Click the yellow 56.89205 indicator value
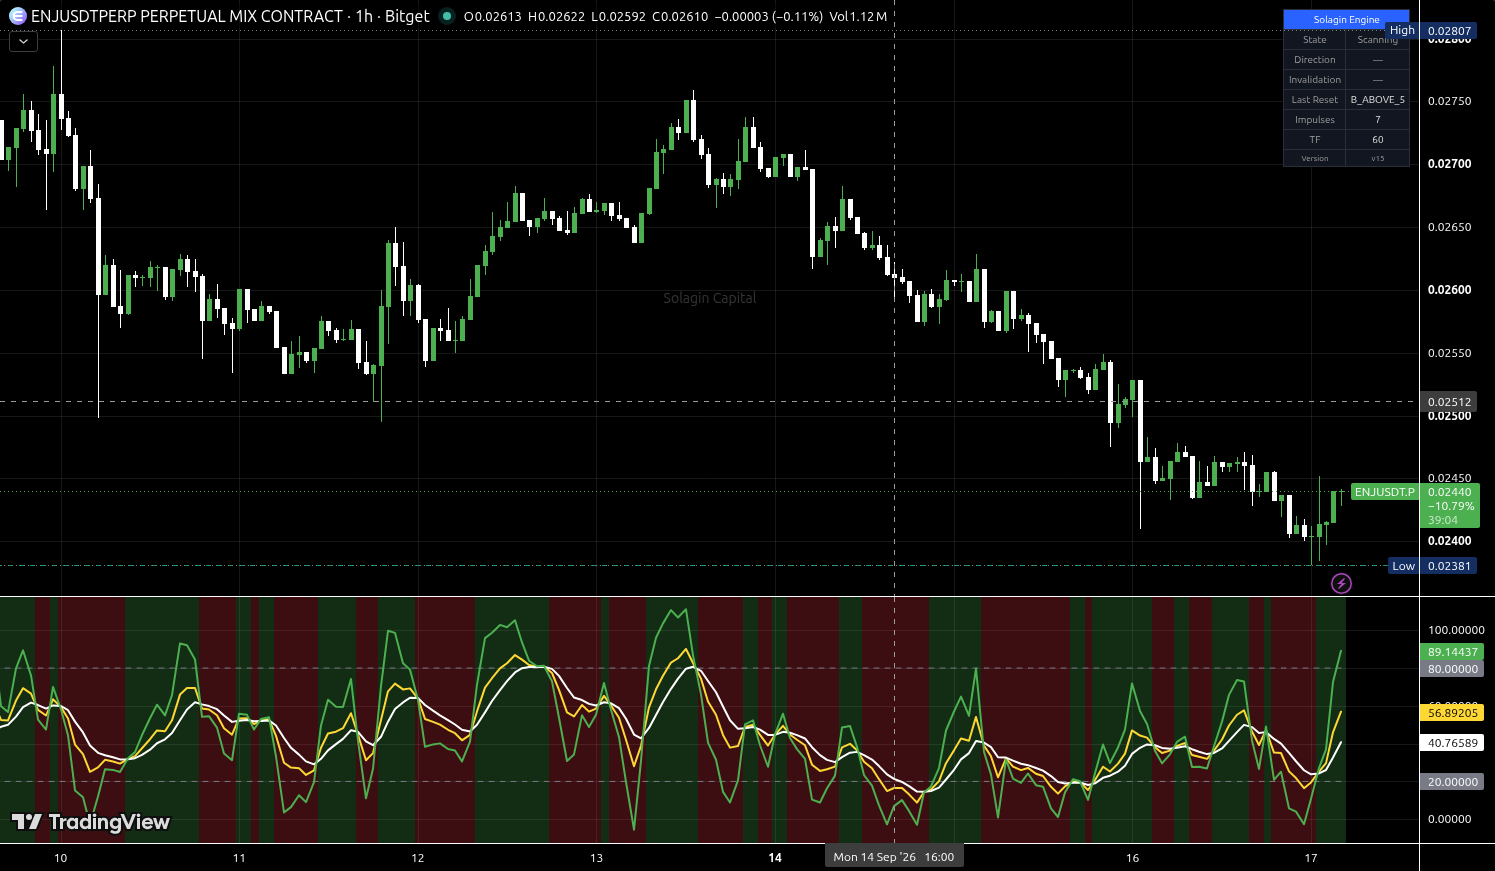 1452,713
